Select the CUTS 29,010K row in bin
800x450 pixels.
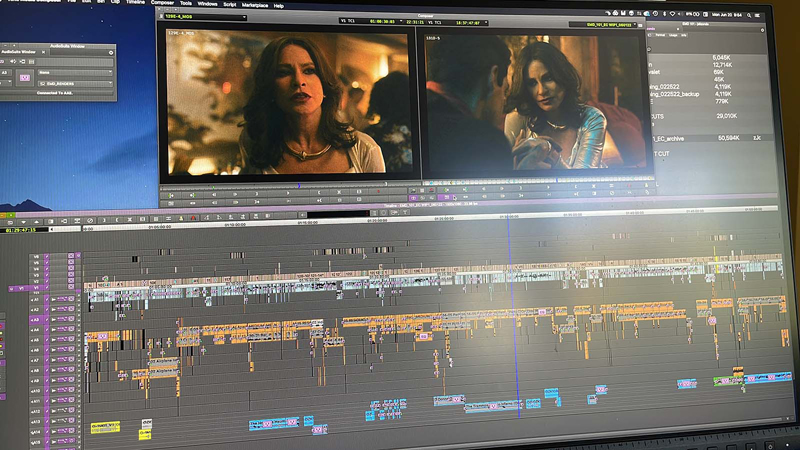pos(709,116)
